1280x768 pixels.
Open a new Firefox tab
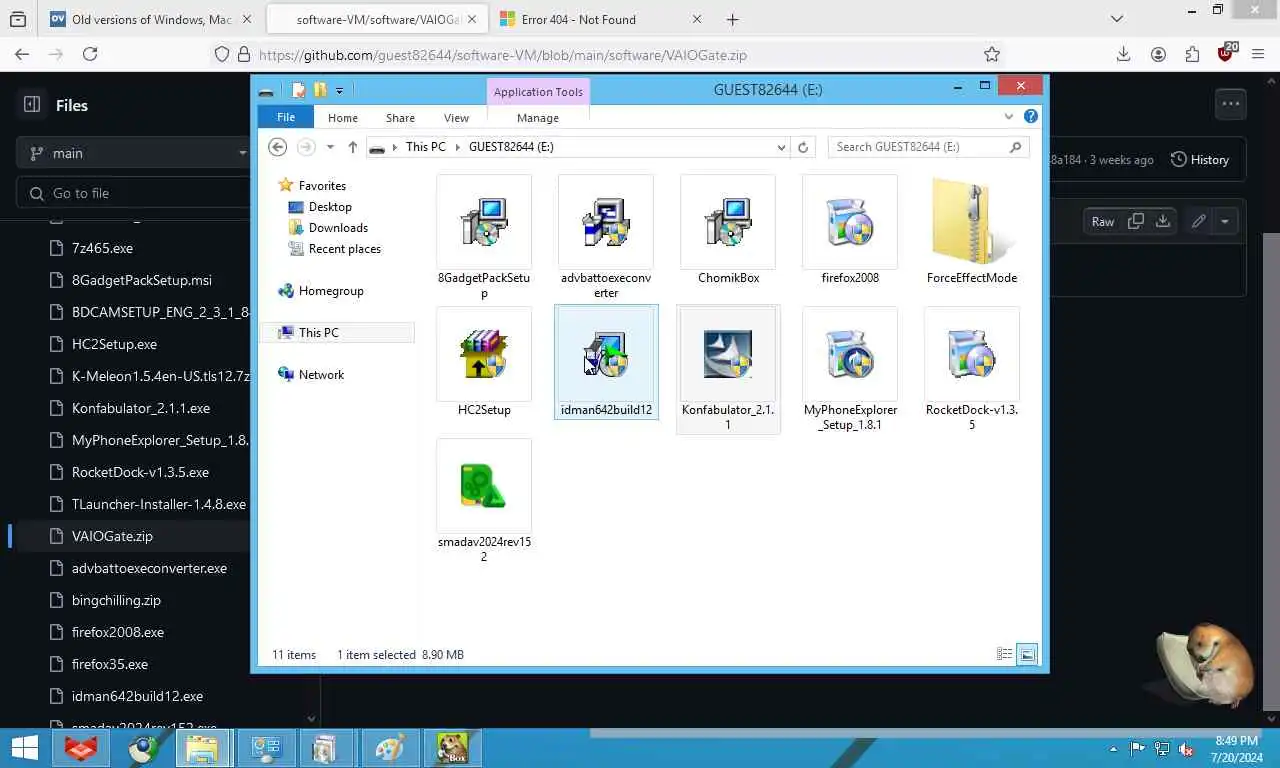coord(732,19)
